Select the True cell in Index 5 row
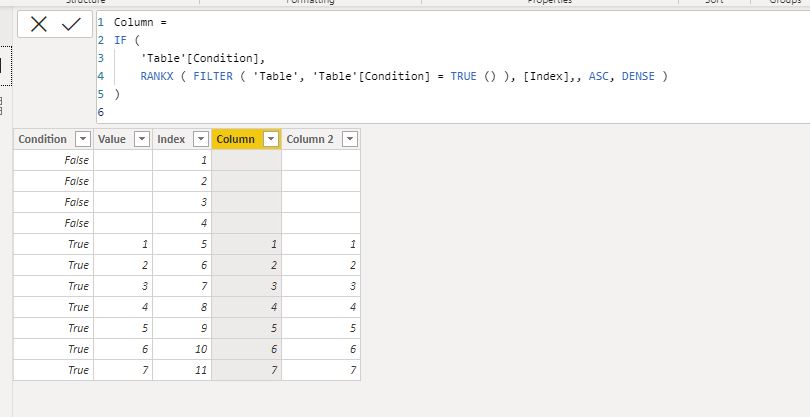Screen dimensions: 810x417 (53, 244)
